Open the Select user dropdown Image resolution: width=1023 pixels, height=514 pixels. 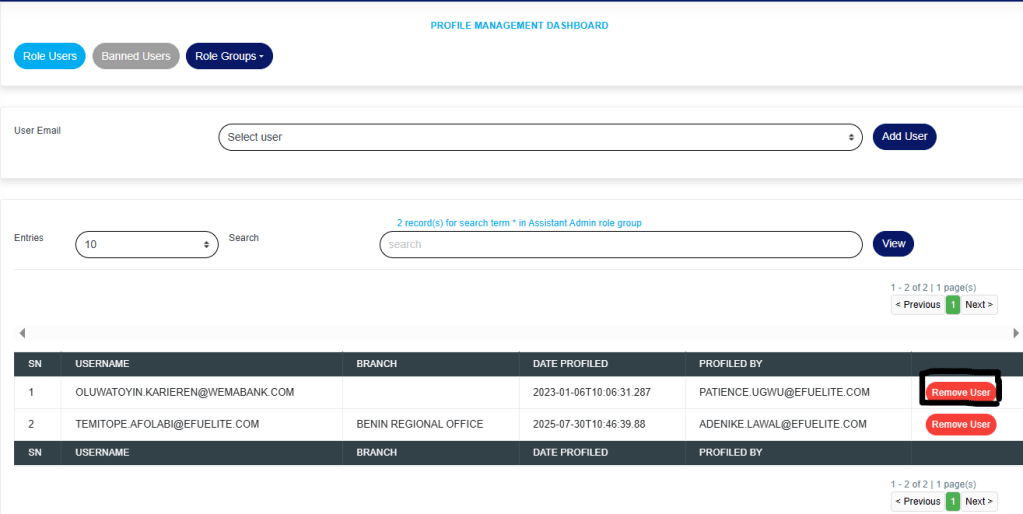pyautogui.click(x=540, y=137)
